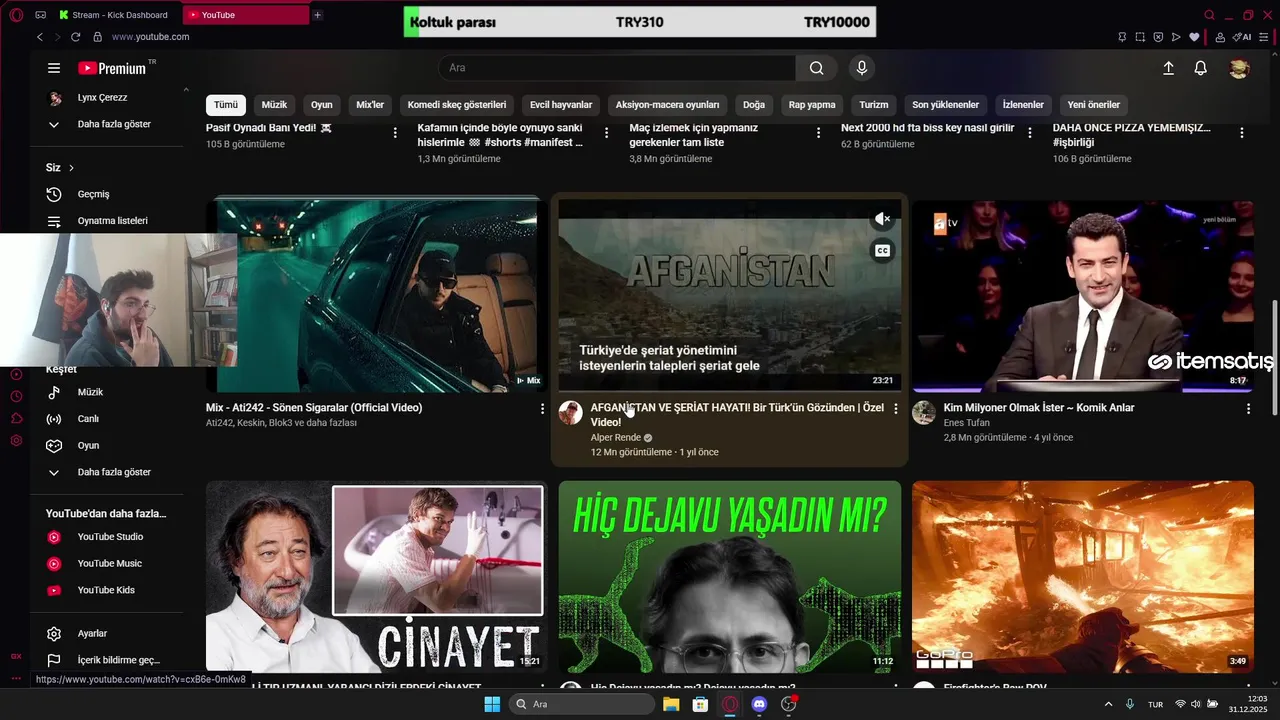Open a new tab with the plus button
Screen dimensions: 1280x720
[317, 15]
